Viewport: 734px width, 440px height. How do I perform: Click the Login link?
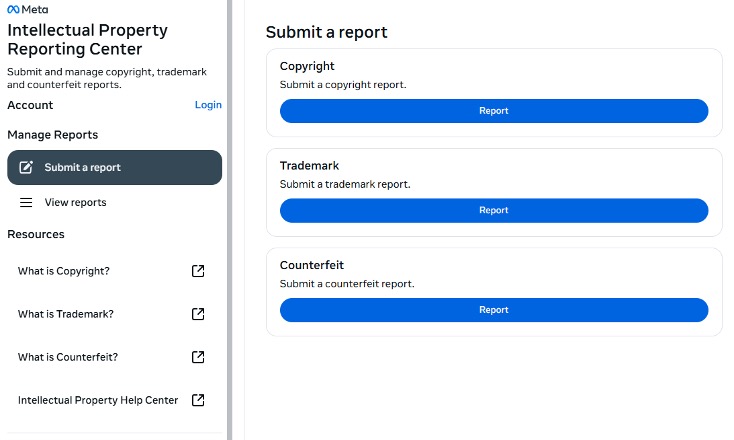pyautogui.click(x=208, y=105)
